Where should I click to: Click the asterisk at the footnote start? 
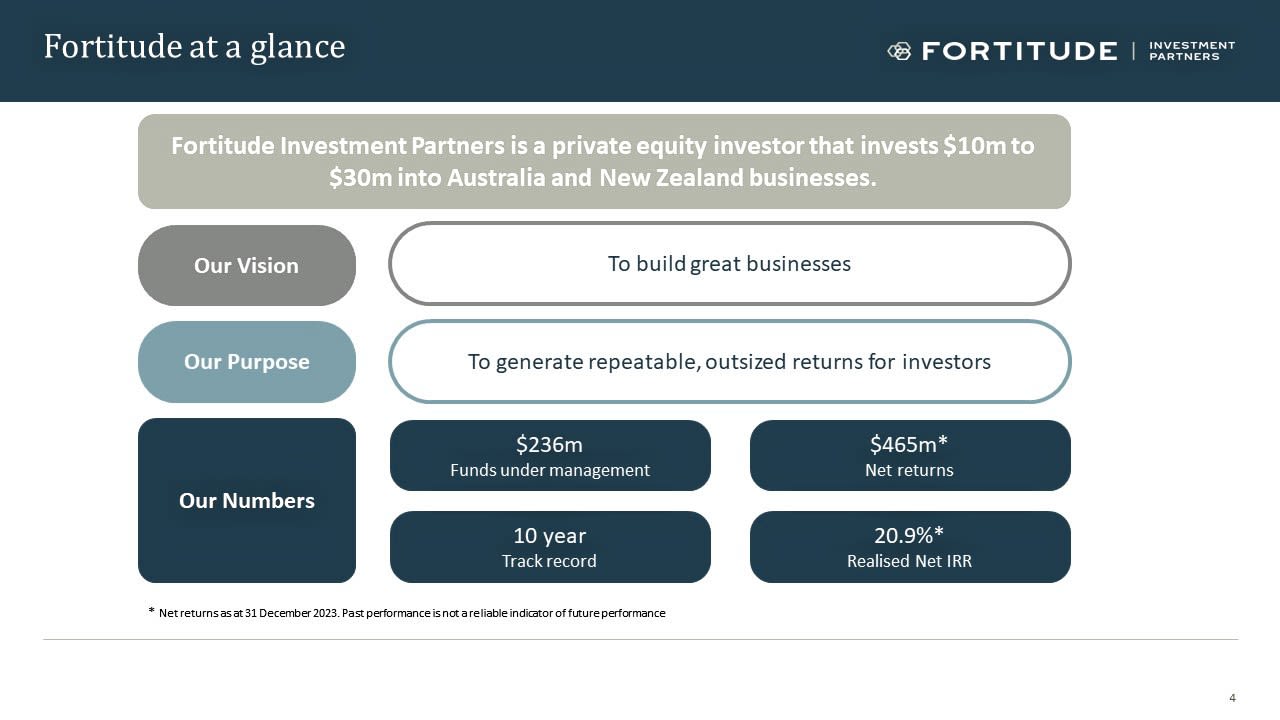pos(151,612)
